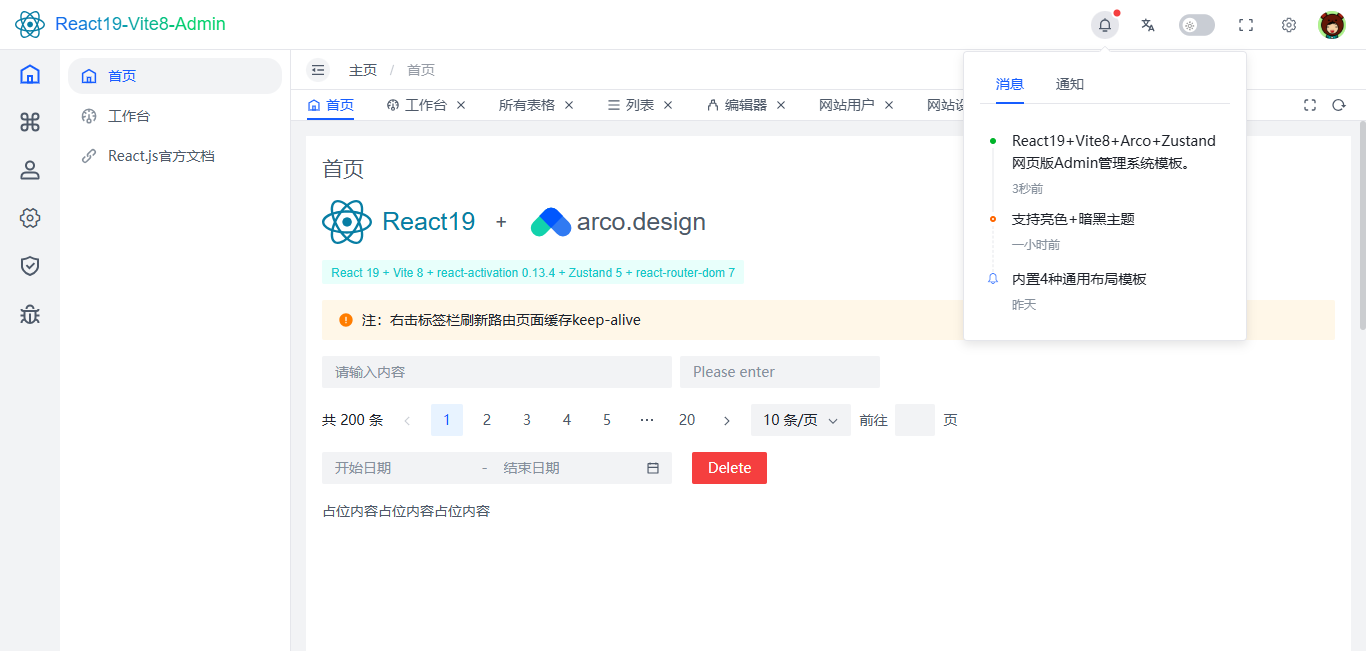The width and height of the screenshot is (1366, 651).
Task: Switch to the 网站用户 tab
Action: (847, 105)
